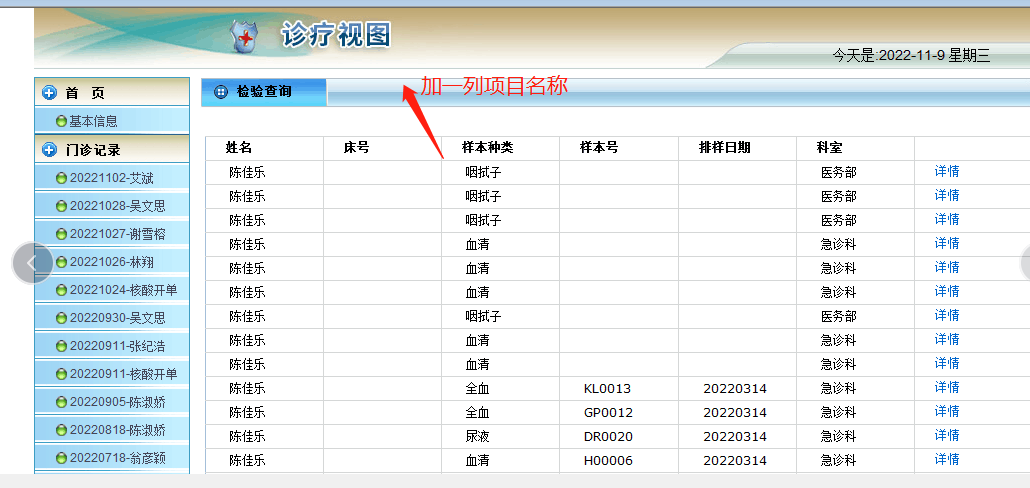Go to previous image with left arrow
The width and height of the screenshot is (1030, 488).
point(32,263)
